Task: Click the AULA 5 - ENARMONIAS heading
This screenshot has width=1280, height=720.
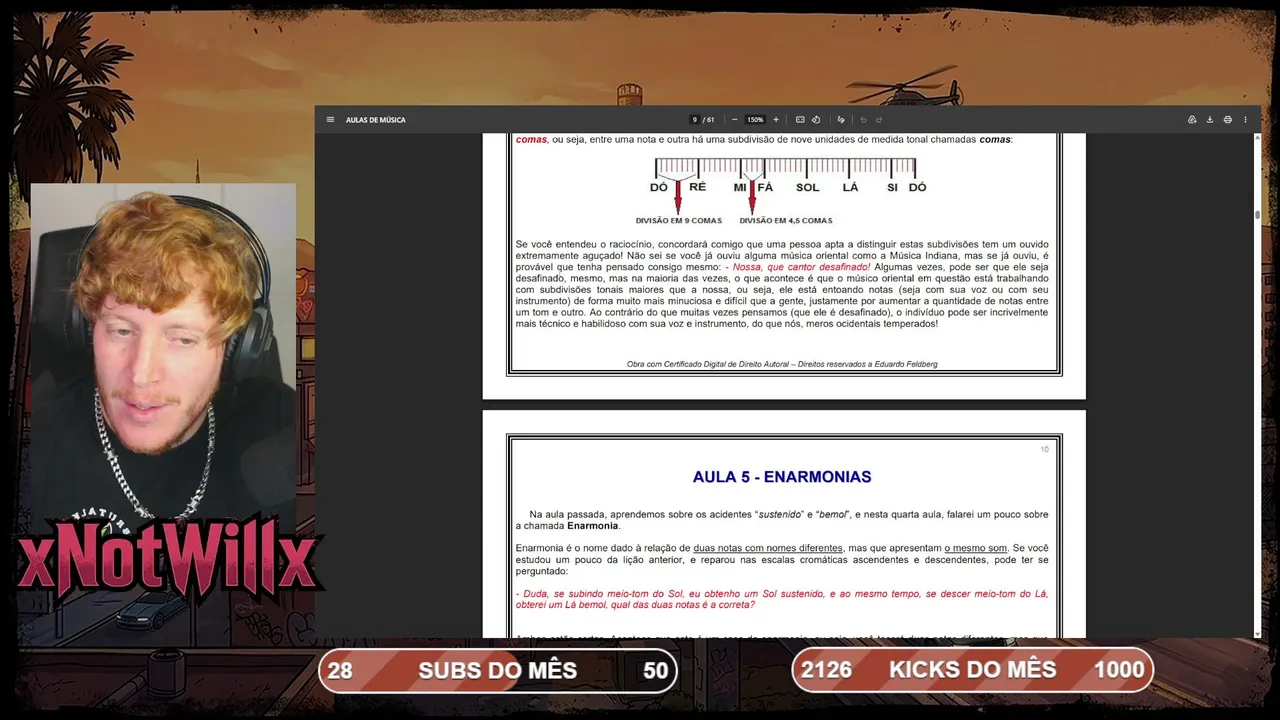Action: tap(782, 477)
